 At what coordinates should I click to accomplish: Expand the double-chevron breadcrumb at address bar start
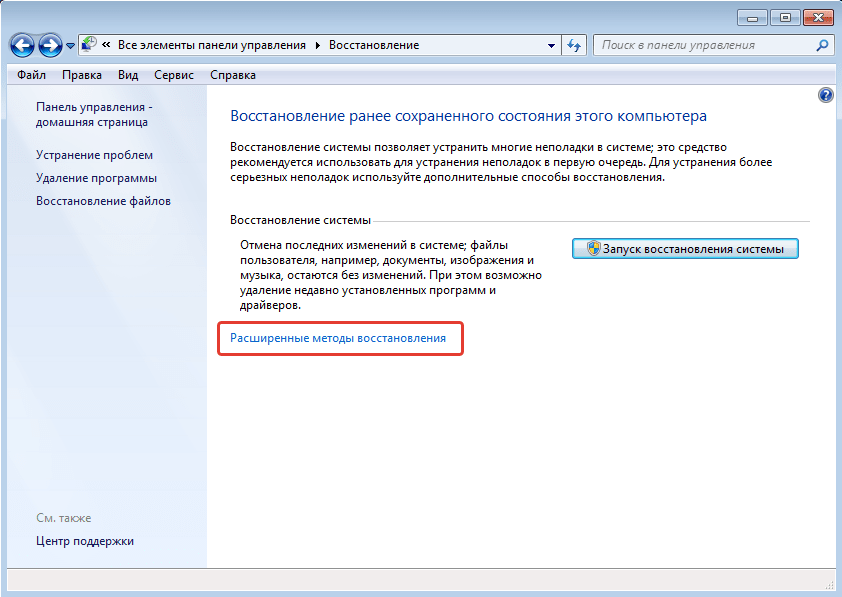(x=106, y=46)
